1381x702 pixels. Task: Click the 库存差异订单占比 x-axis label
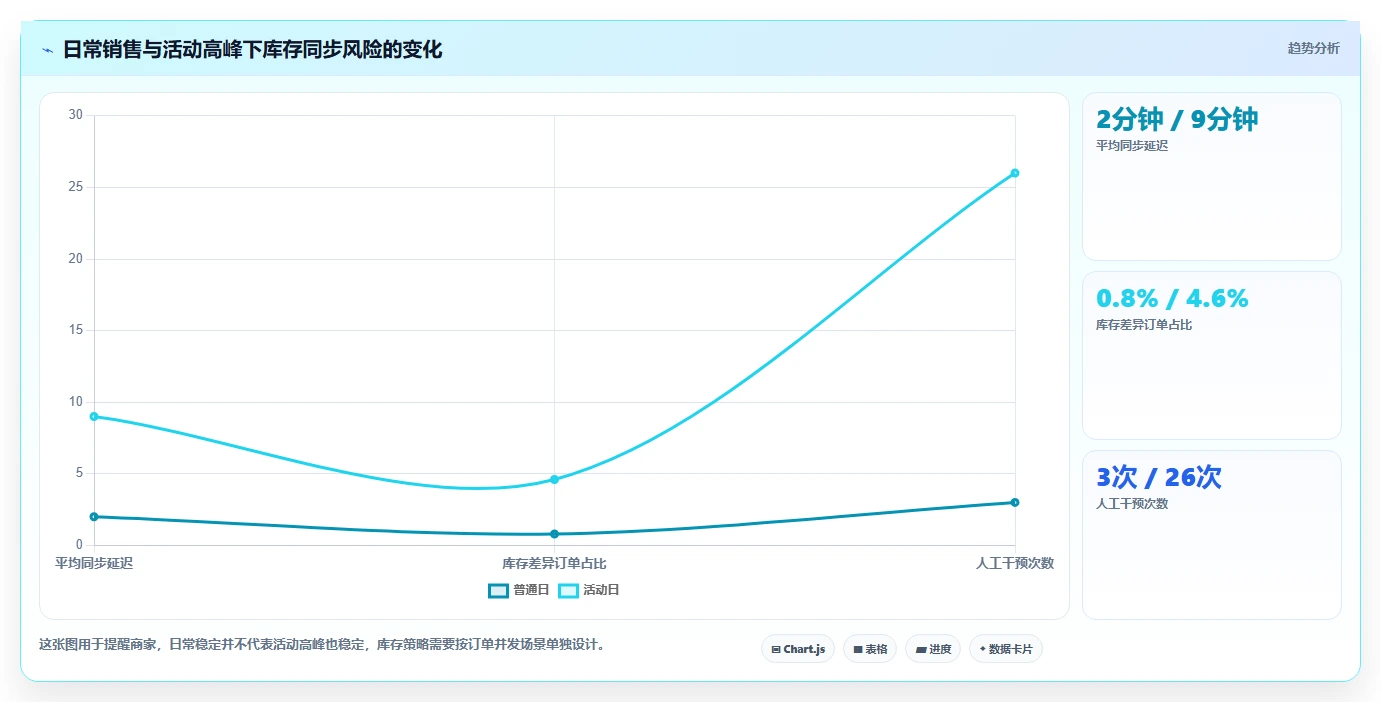click(x=554, y=563)
